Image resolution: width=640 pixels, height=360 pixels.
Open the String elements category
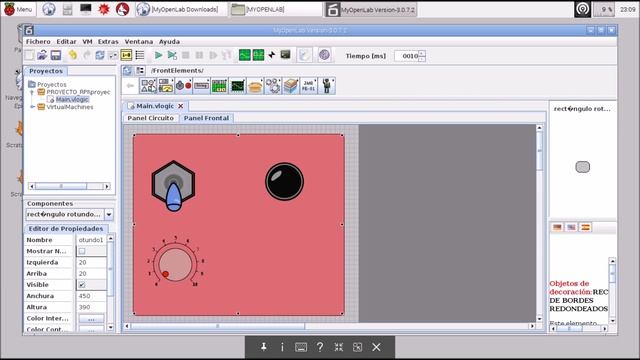click(201, 86)
